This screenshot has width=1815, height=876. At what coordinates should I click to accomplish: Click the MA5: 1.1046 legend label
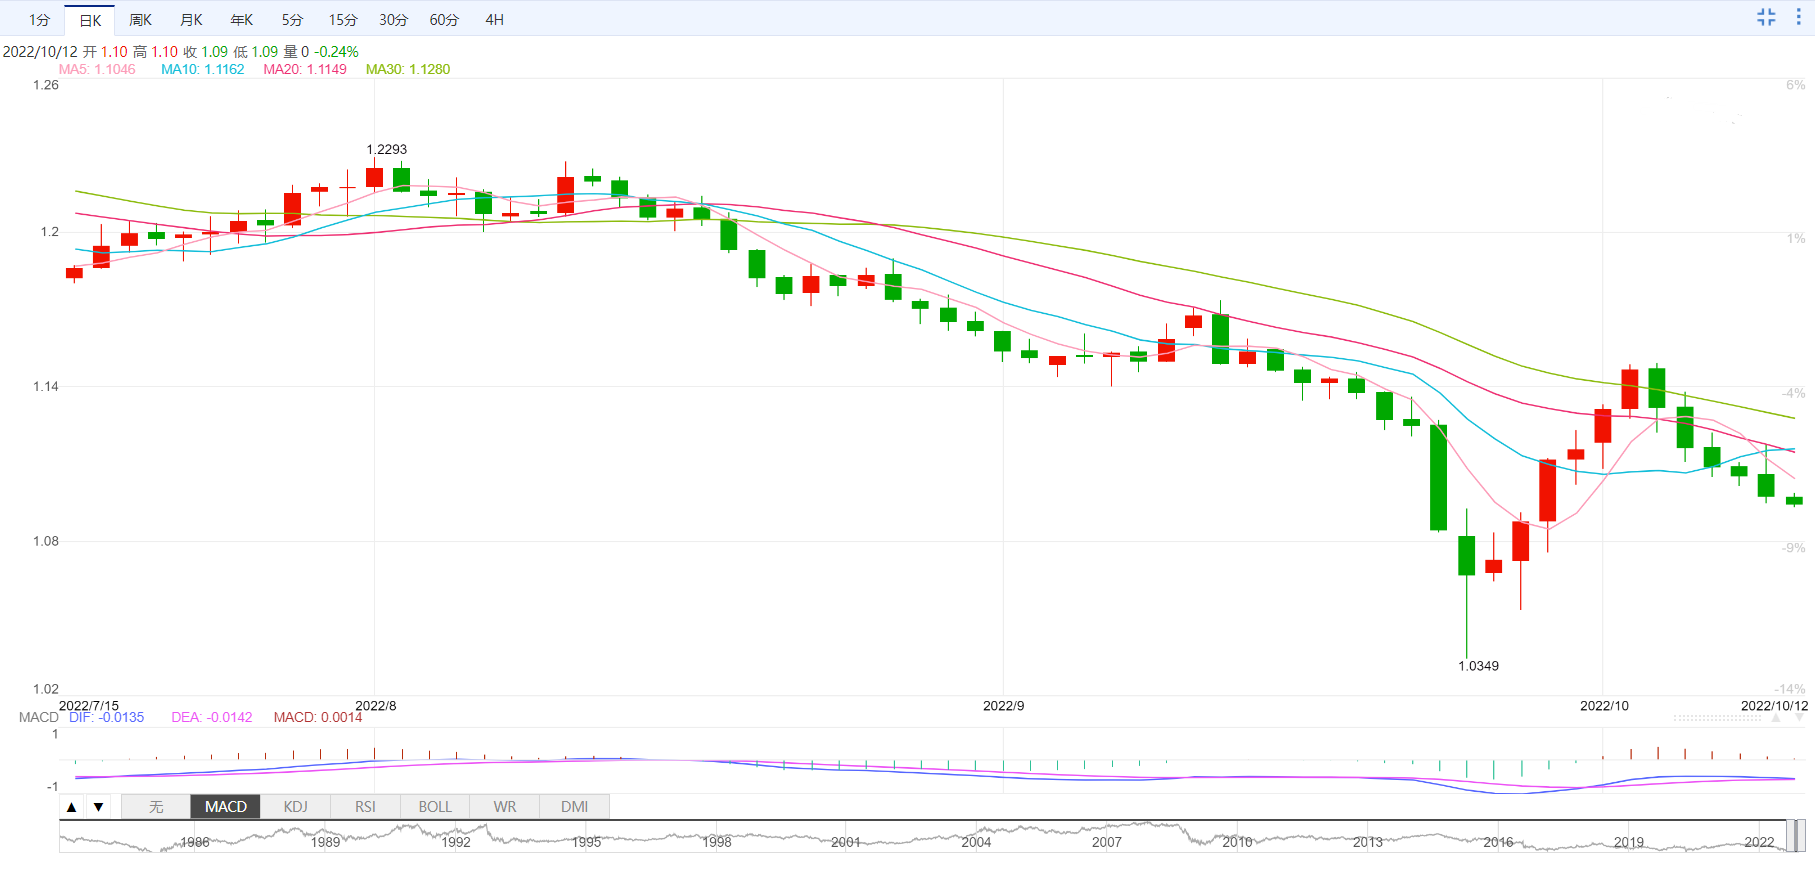(x=97, y=69)
